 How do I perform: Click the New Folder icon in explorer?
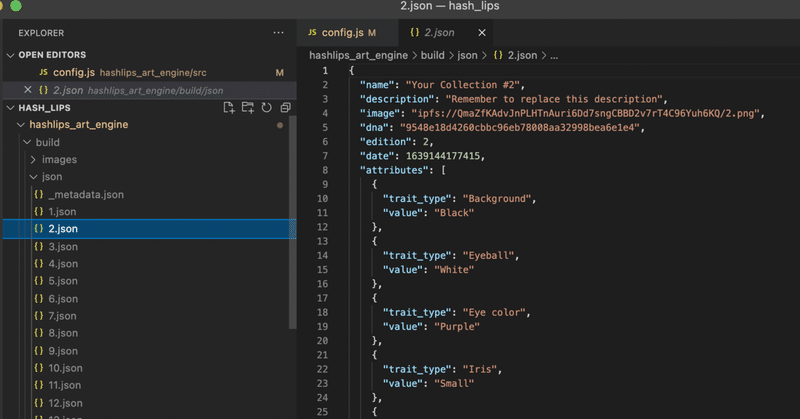click(x=247, y=108)
